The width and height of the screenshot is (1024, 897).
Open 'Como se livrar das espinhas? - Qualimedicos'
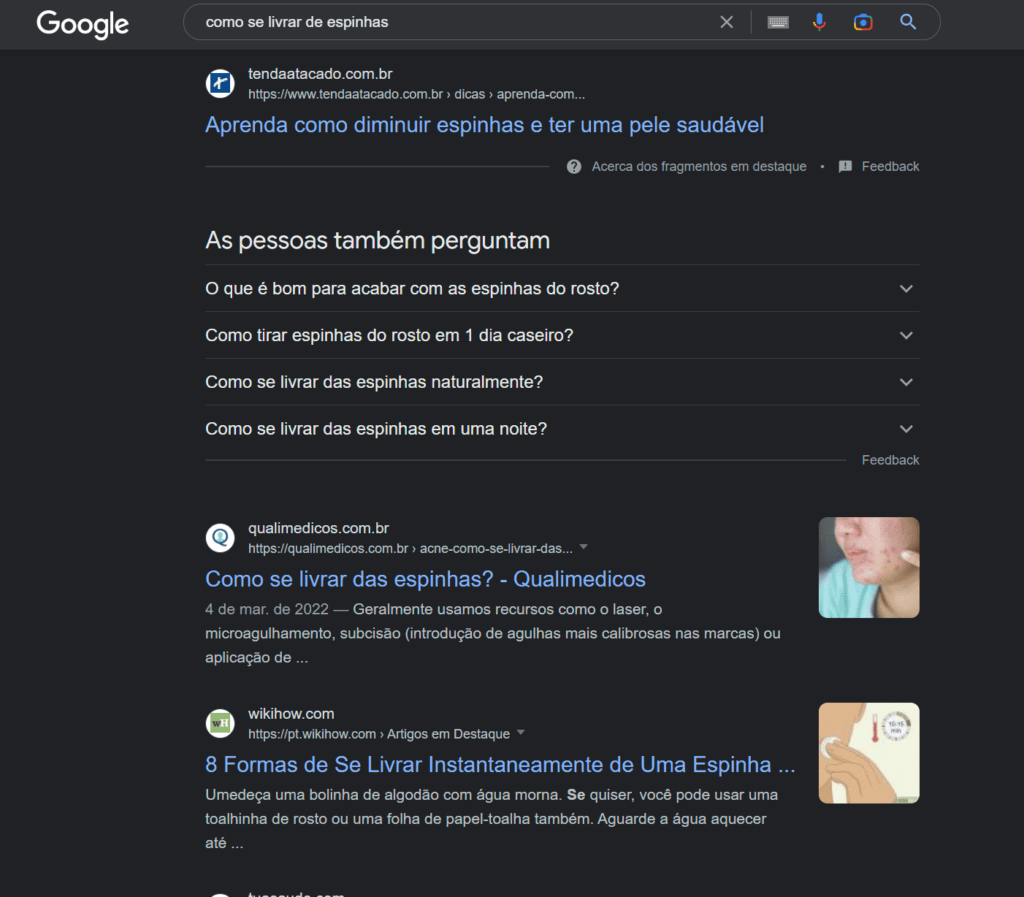(x=425, y=579)
